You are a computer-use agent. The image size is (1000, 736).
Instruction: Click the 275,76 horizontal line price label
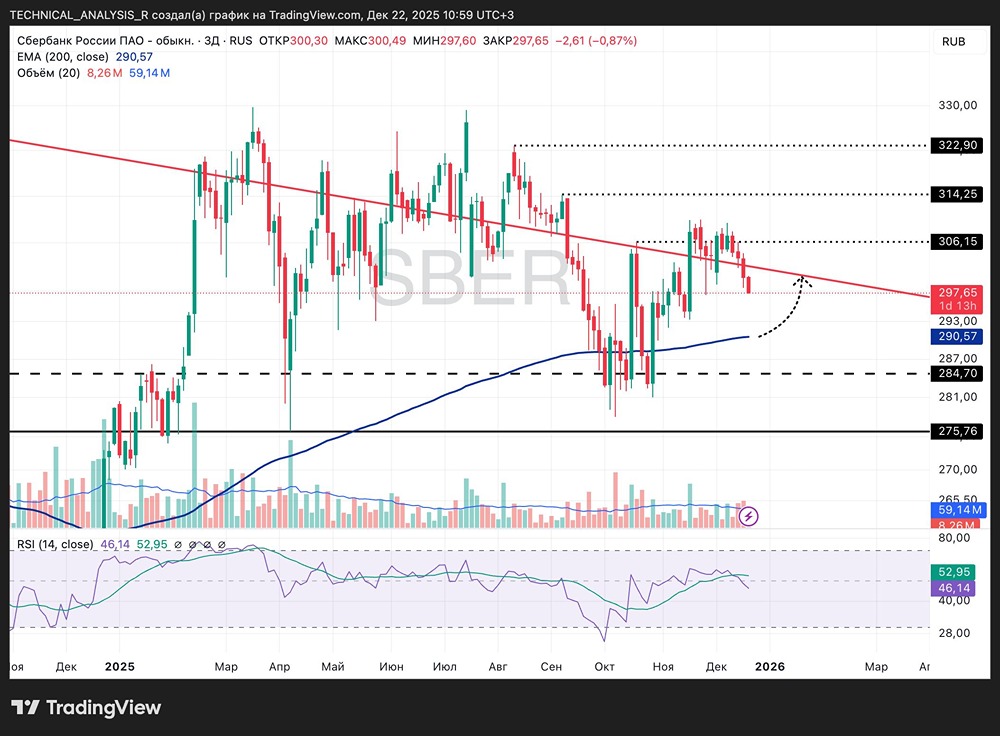[x=957, y=431]
